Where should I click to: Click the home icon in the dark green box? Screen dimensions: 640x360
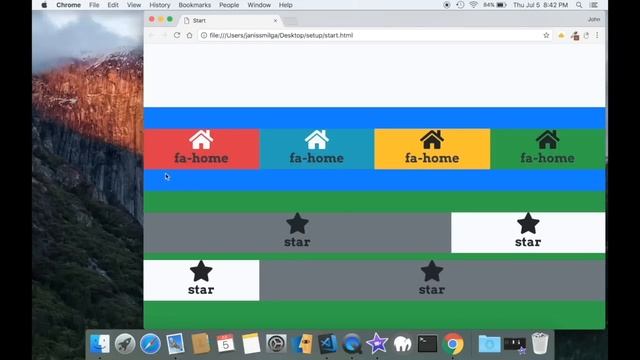547,140
